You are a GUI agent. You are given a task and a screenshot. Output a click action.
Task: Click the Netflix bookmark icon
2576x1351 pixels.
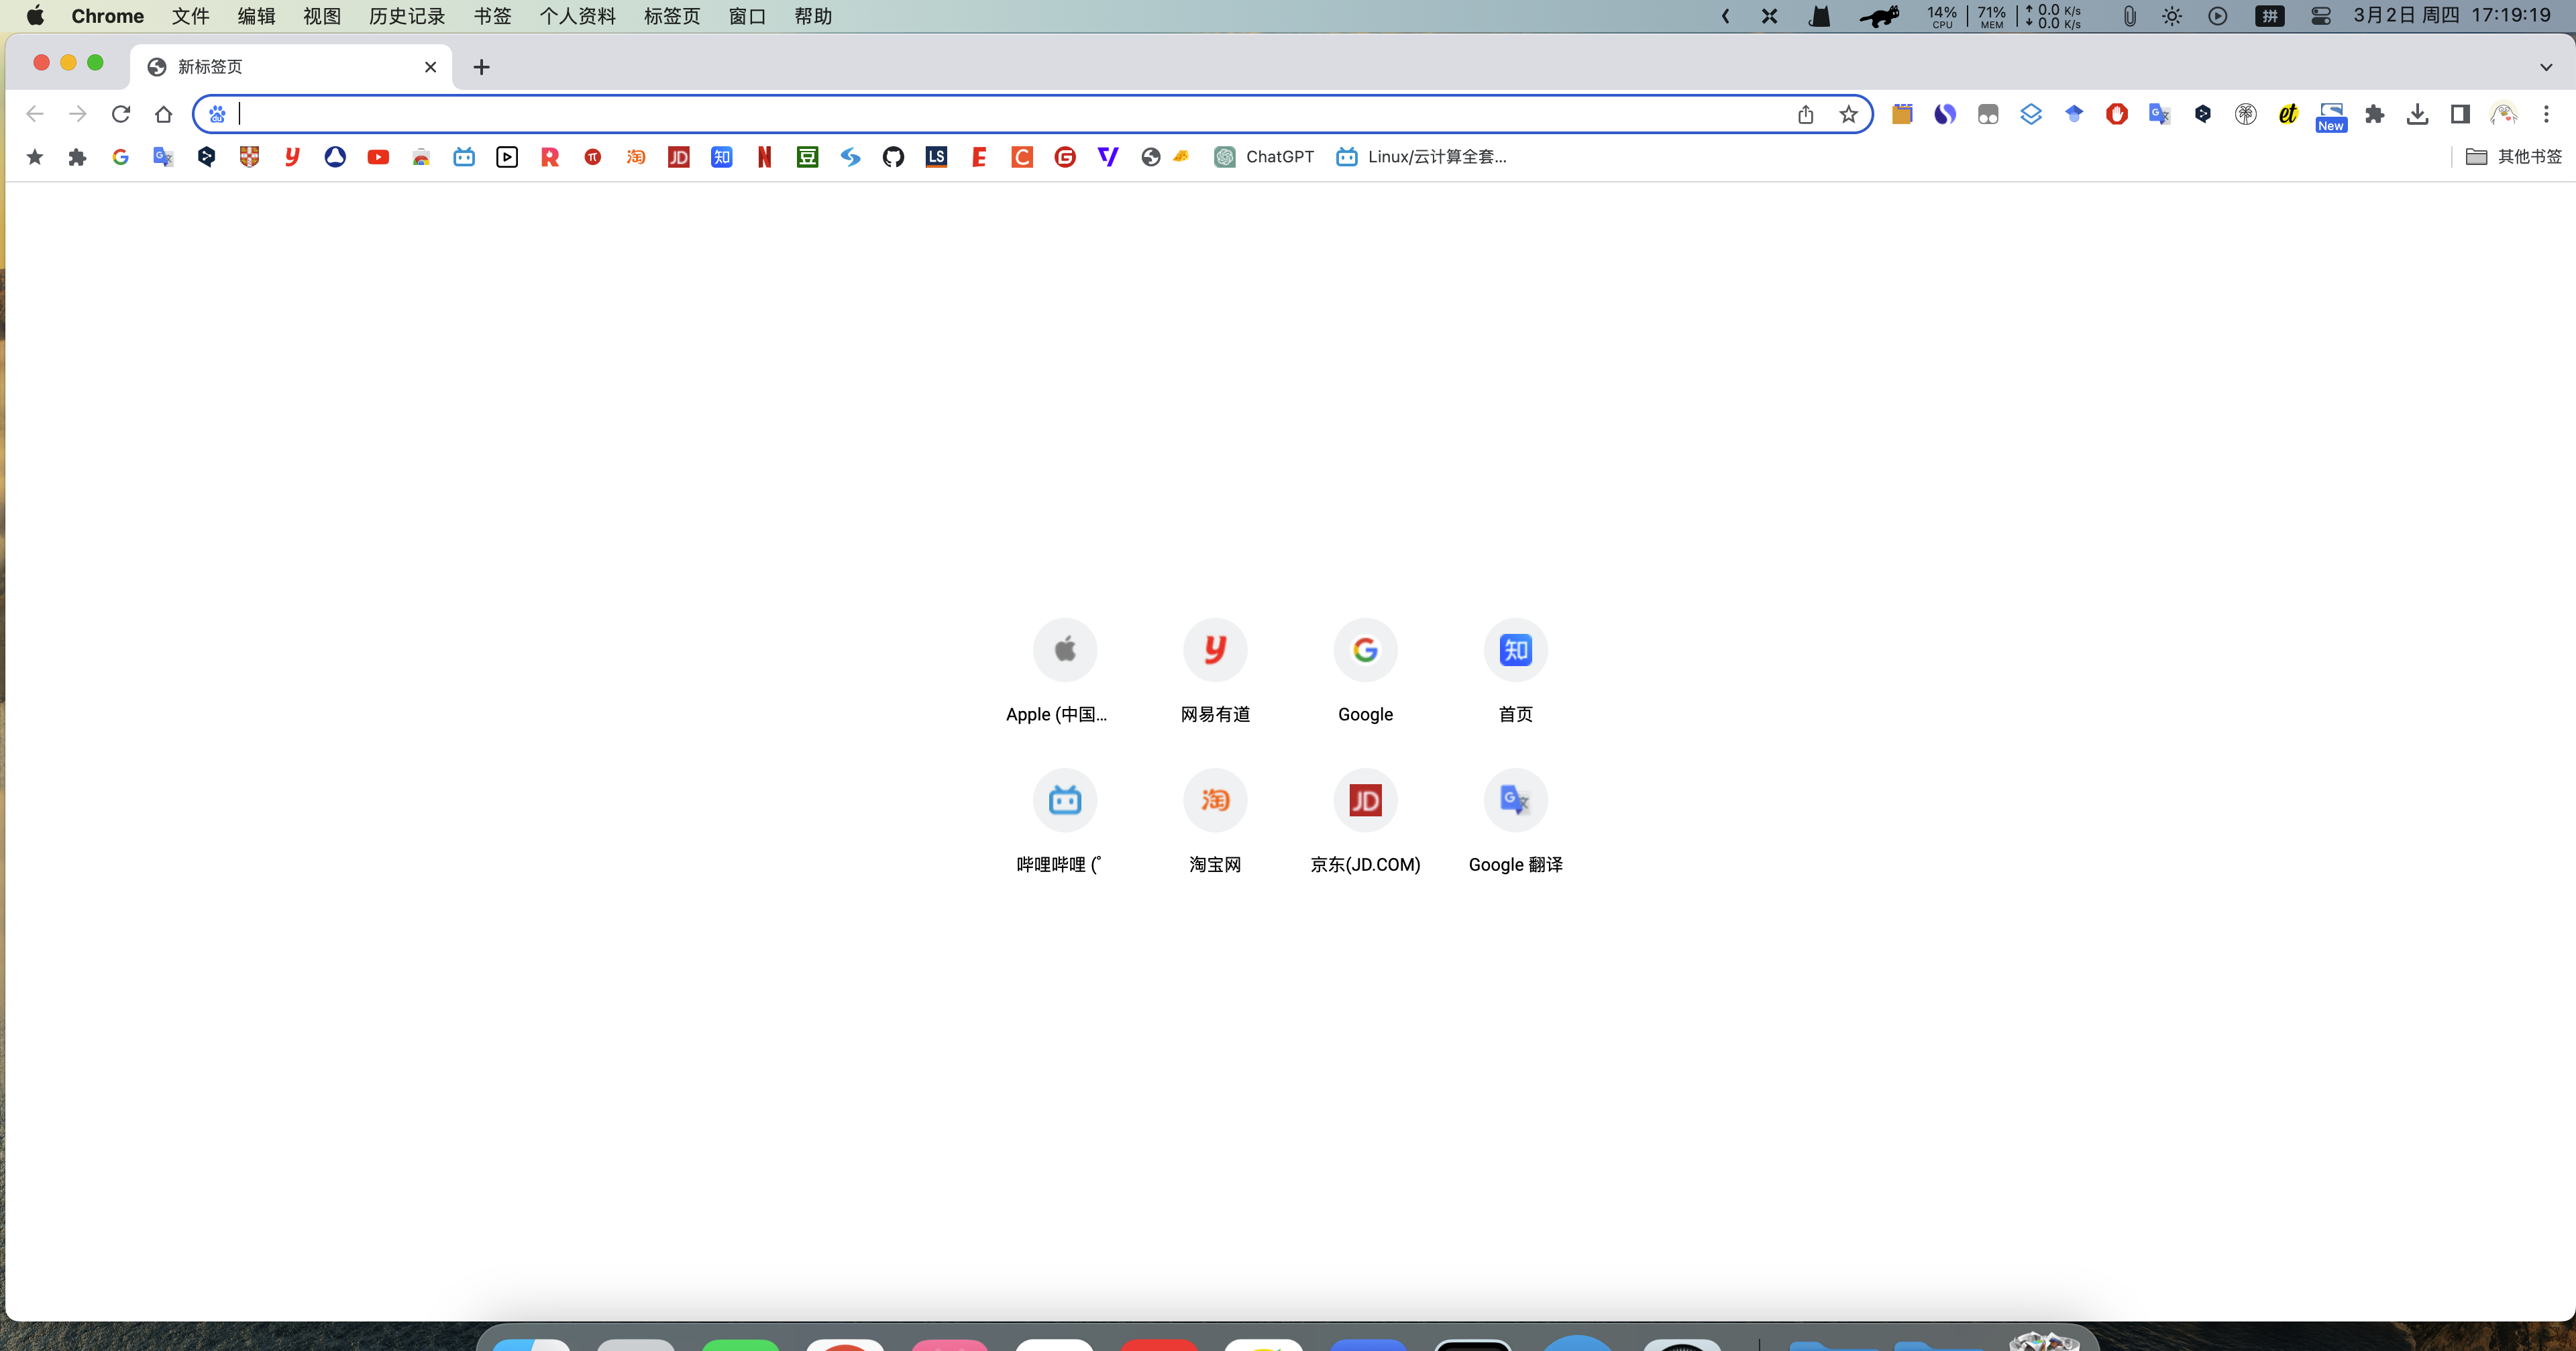coord(764,157)
